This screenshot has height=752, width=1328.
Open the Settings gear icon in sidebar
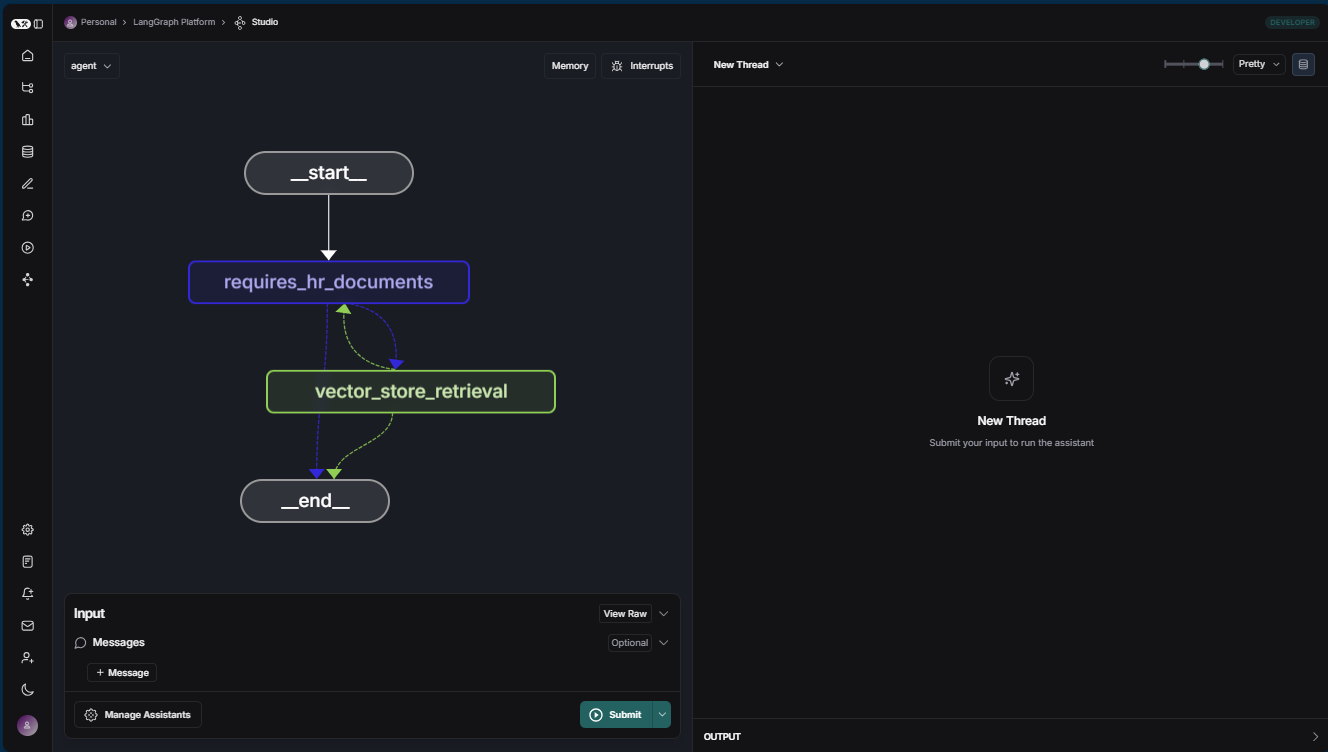click(27, 529)
